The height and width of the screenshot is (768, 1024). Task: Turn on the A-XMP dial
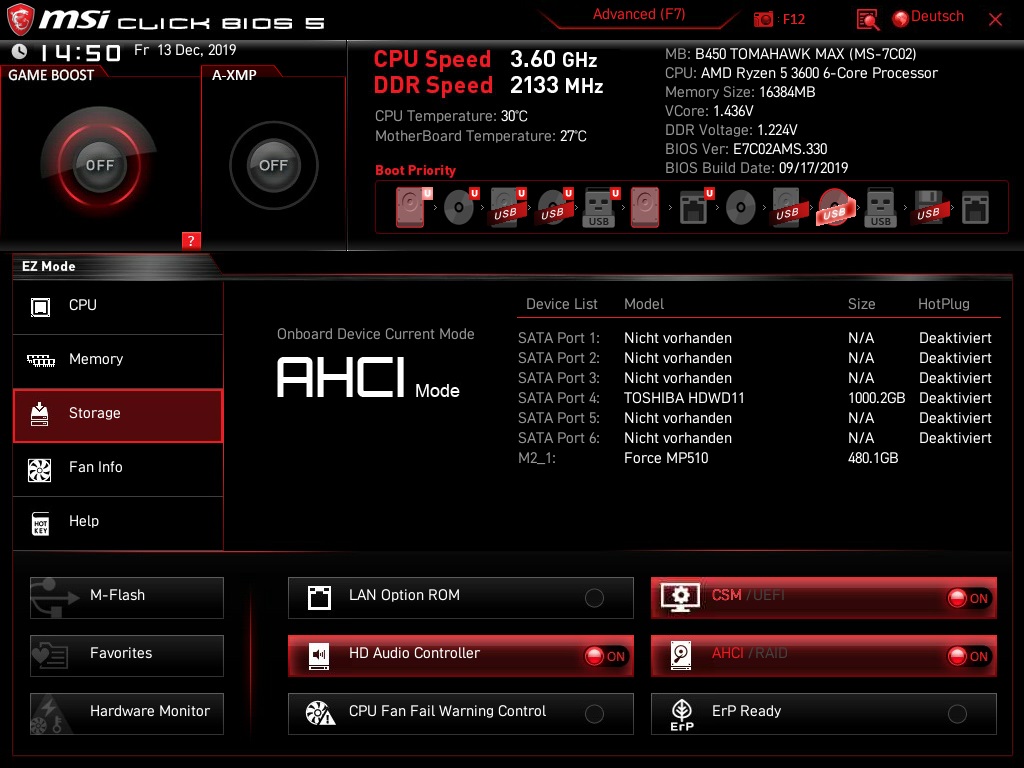273,165
